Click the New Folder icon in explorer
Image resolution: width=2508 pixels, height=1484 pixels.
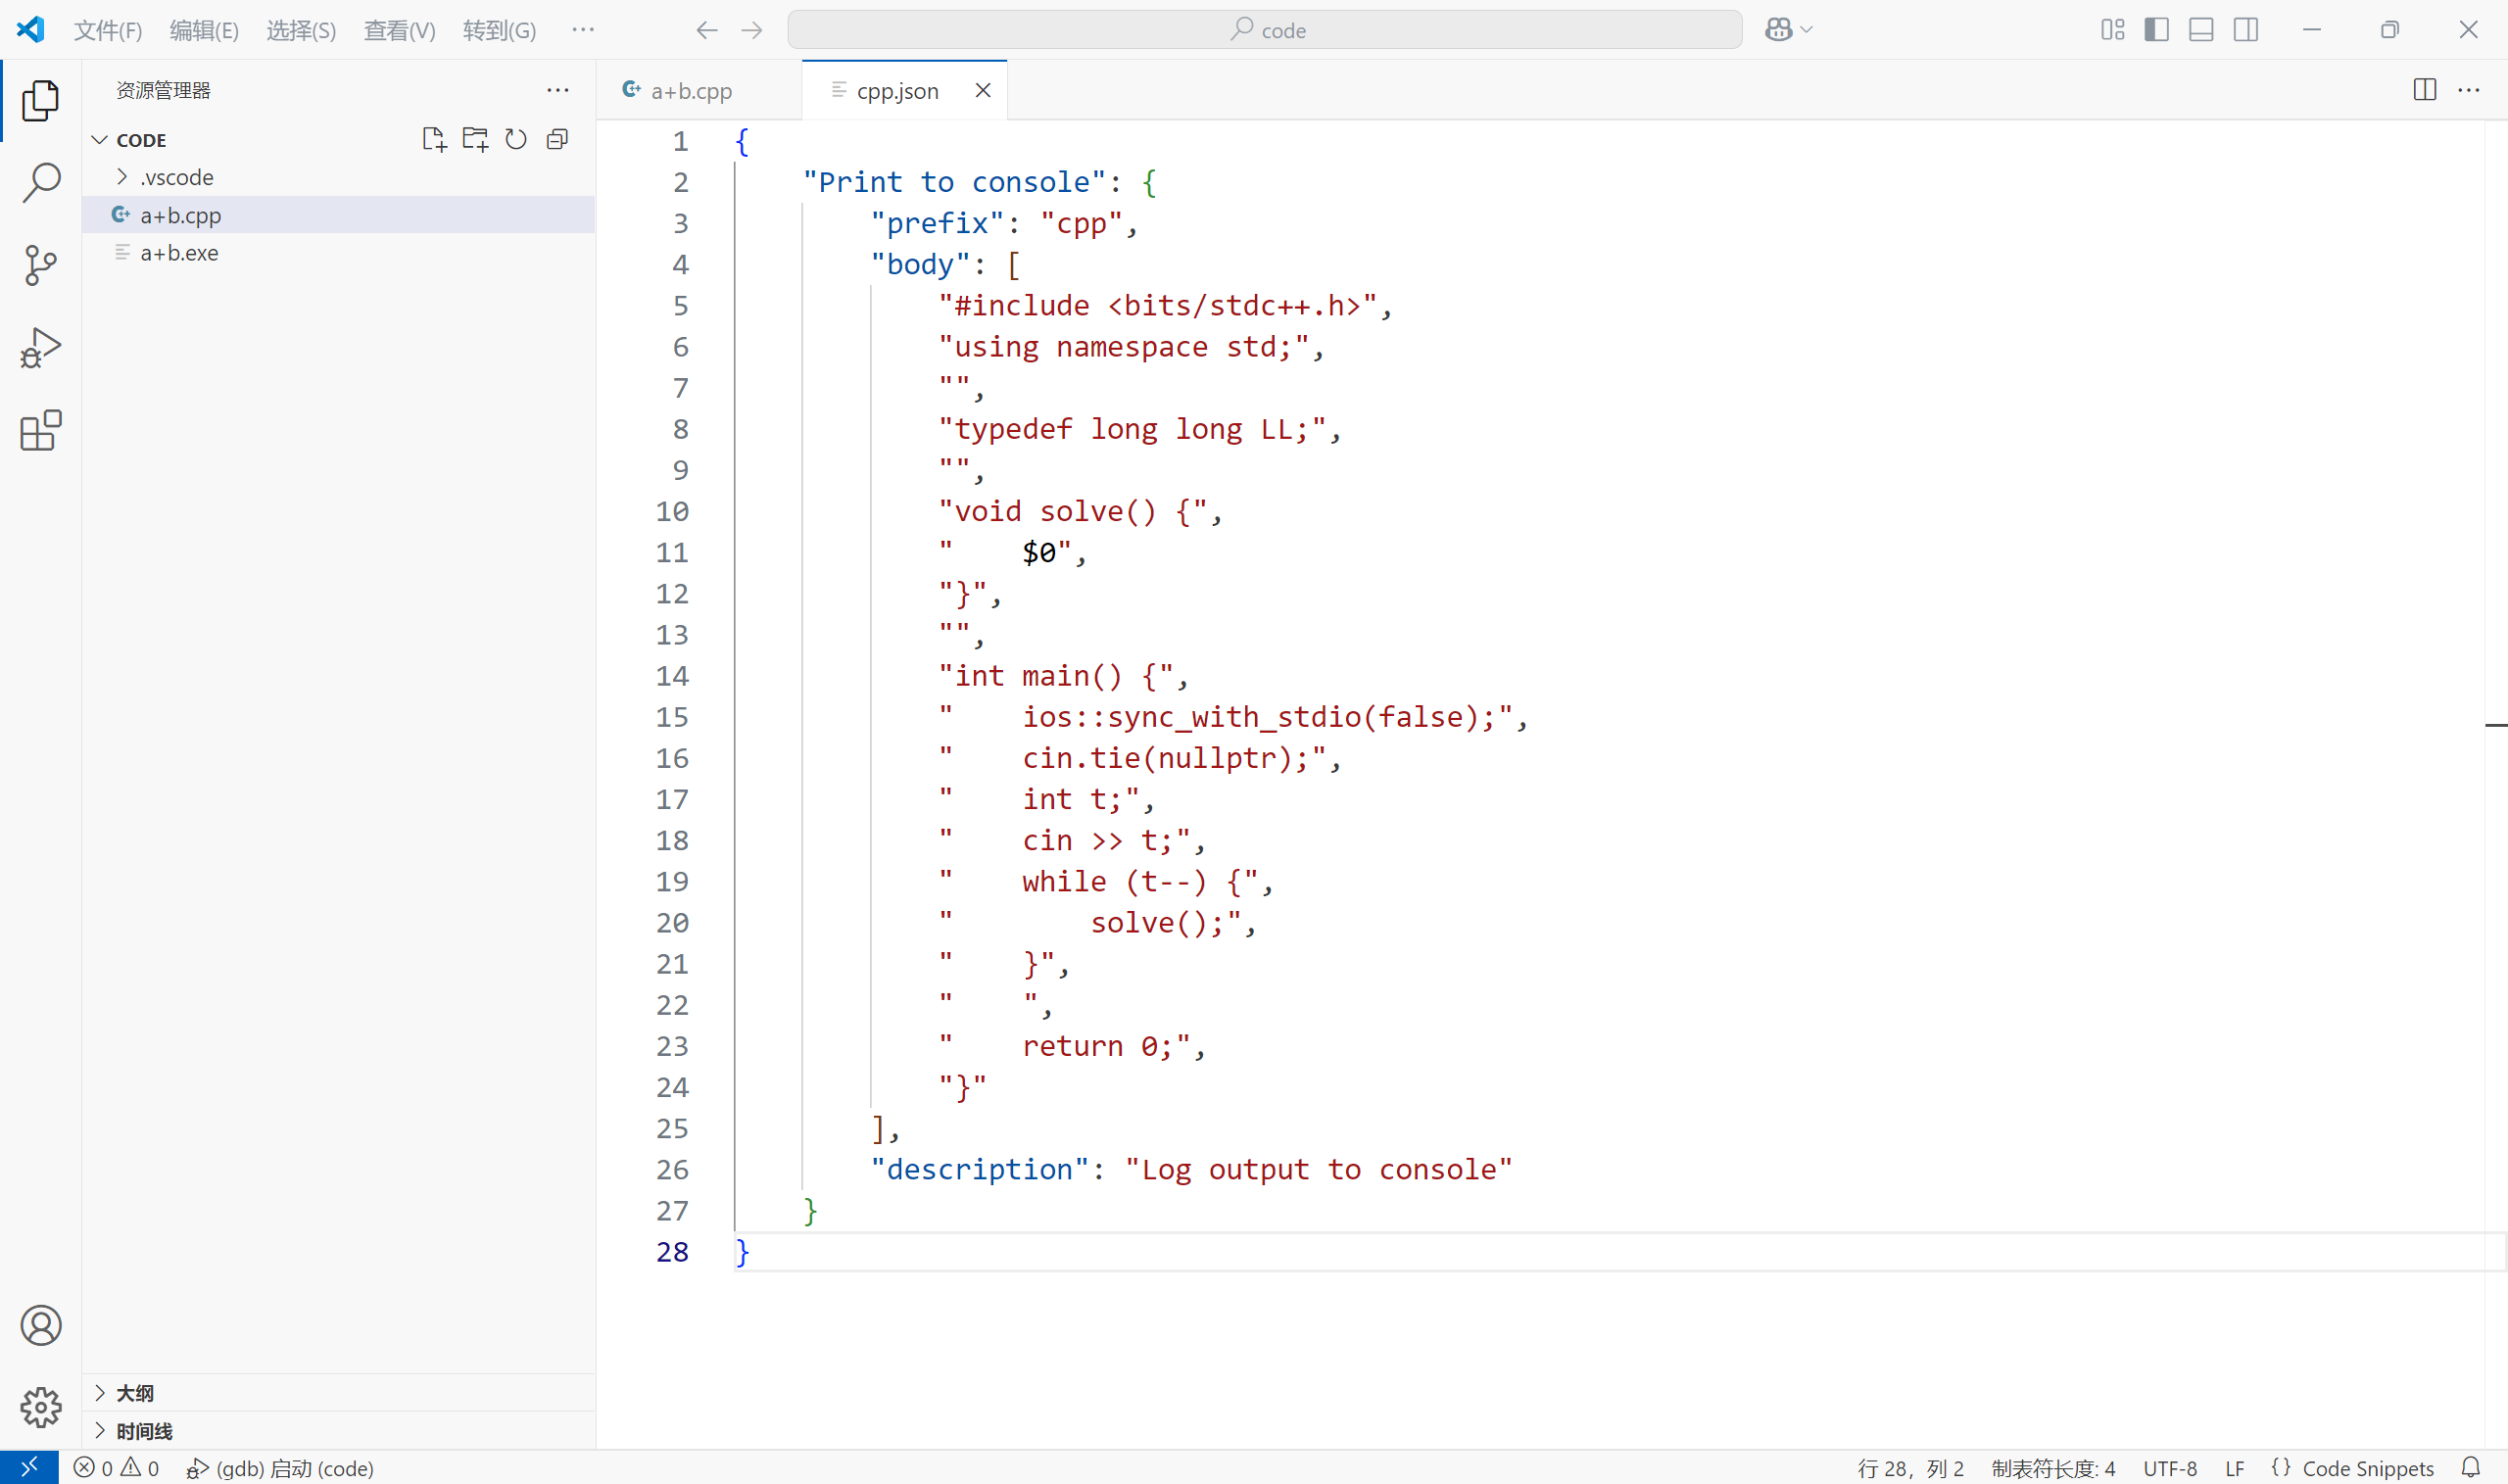pyautogui.click(x=475, y=139)
